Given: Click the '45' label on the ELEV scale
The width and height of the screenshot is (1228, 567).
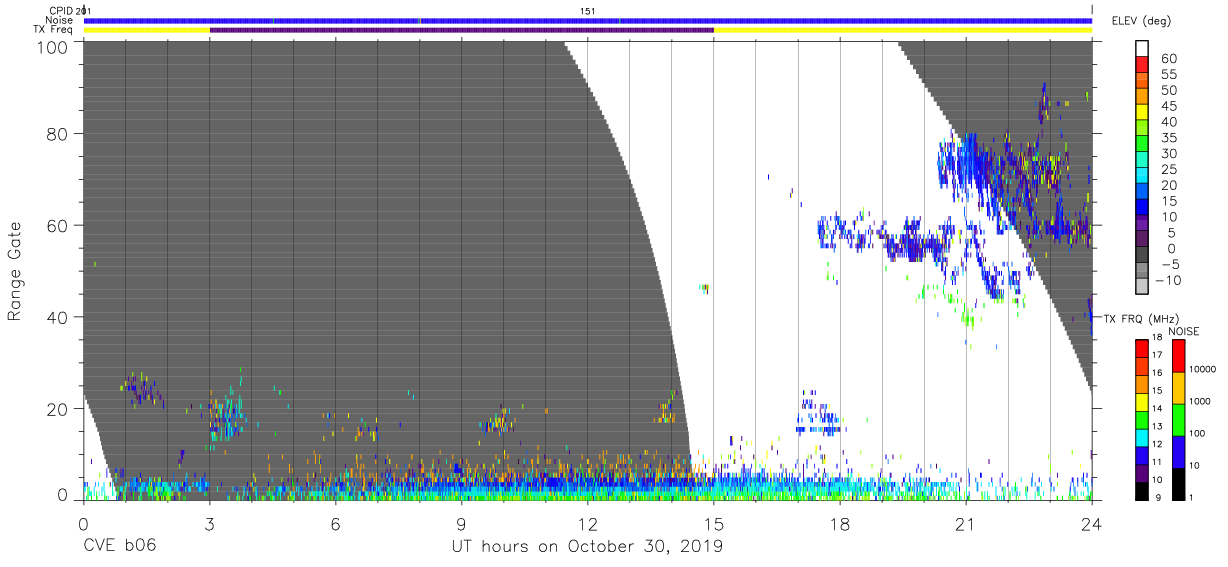Looking at the screenshot, I should (x=1170, y=106).
